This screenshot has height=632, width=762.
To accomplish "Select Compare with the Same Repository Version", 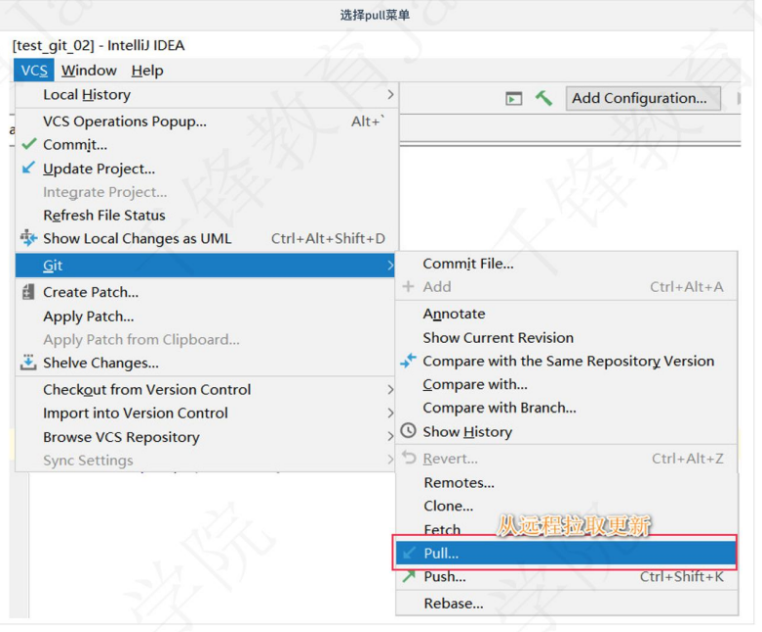I will (567, 361).
